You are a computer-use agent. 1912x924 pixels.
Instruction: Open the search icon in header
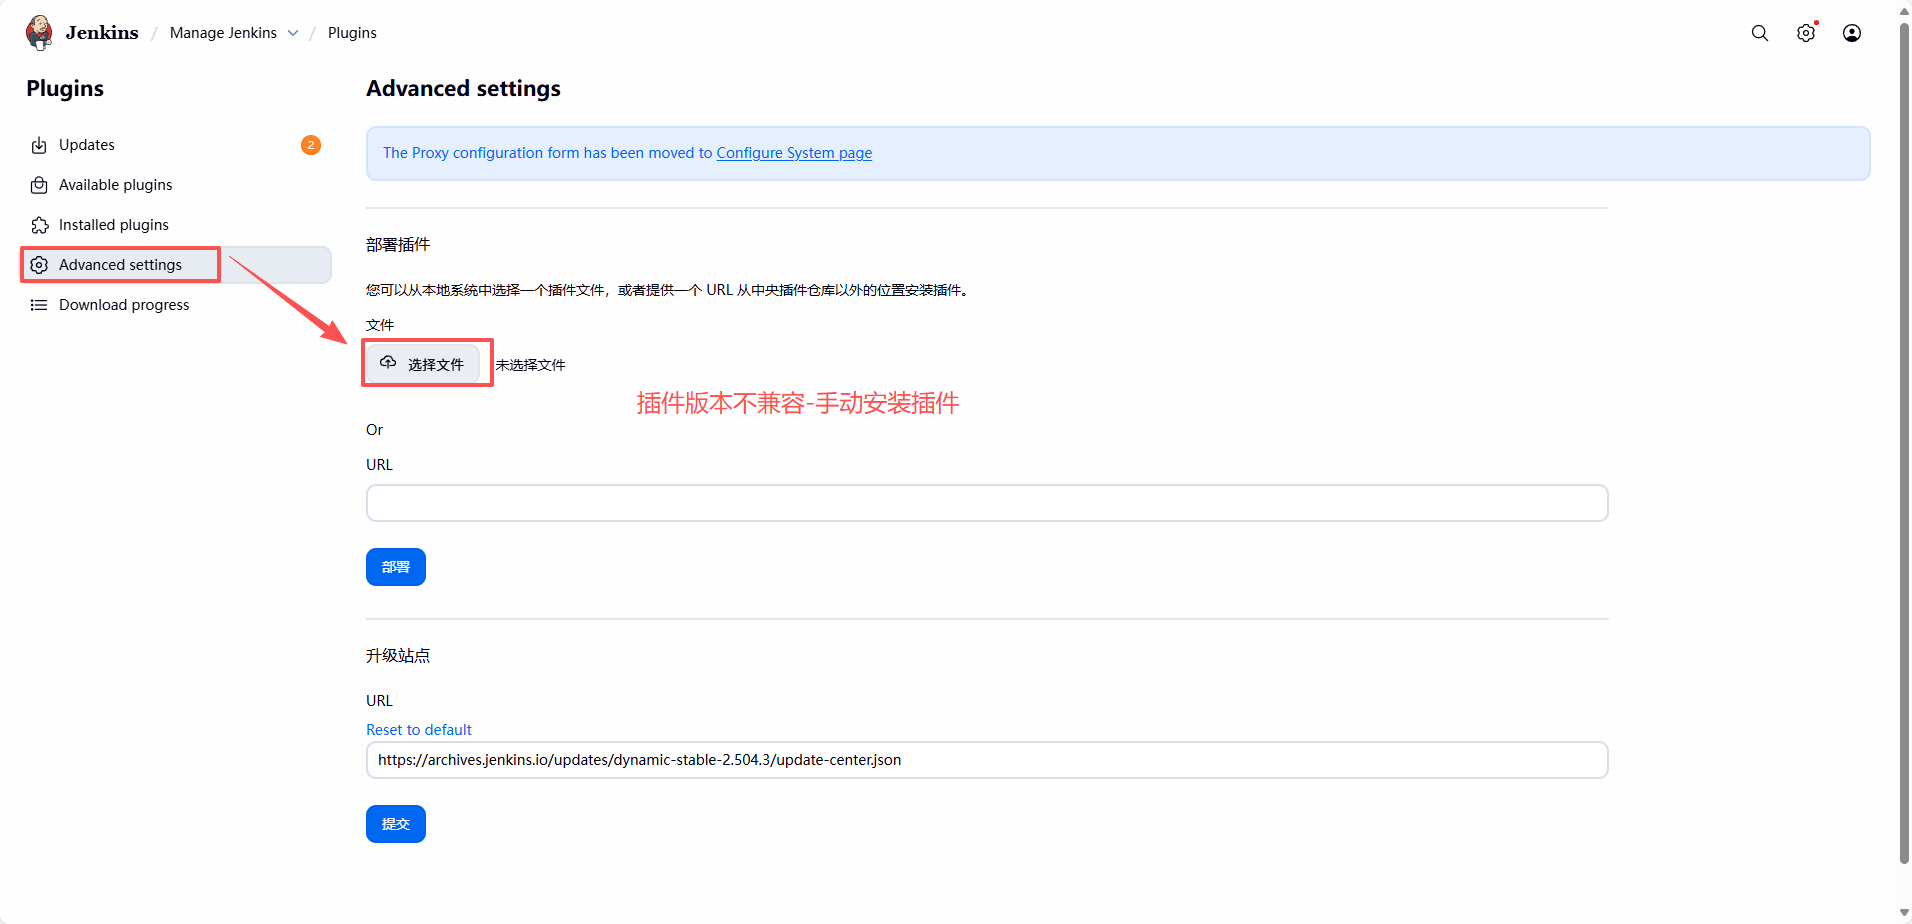[x=1760, y=33]
